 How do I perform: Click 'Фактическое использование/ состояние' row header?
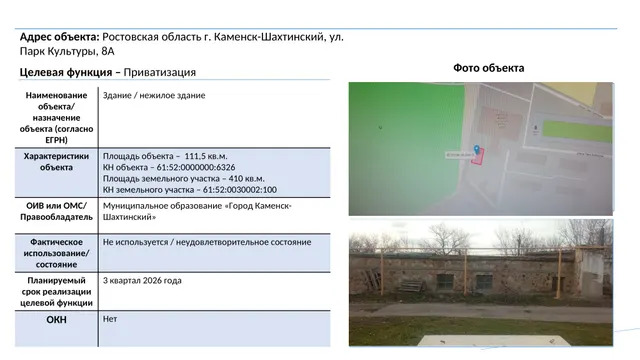(56, 253)
